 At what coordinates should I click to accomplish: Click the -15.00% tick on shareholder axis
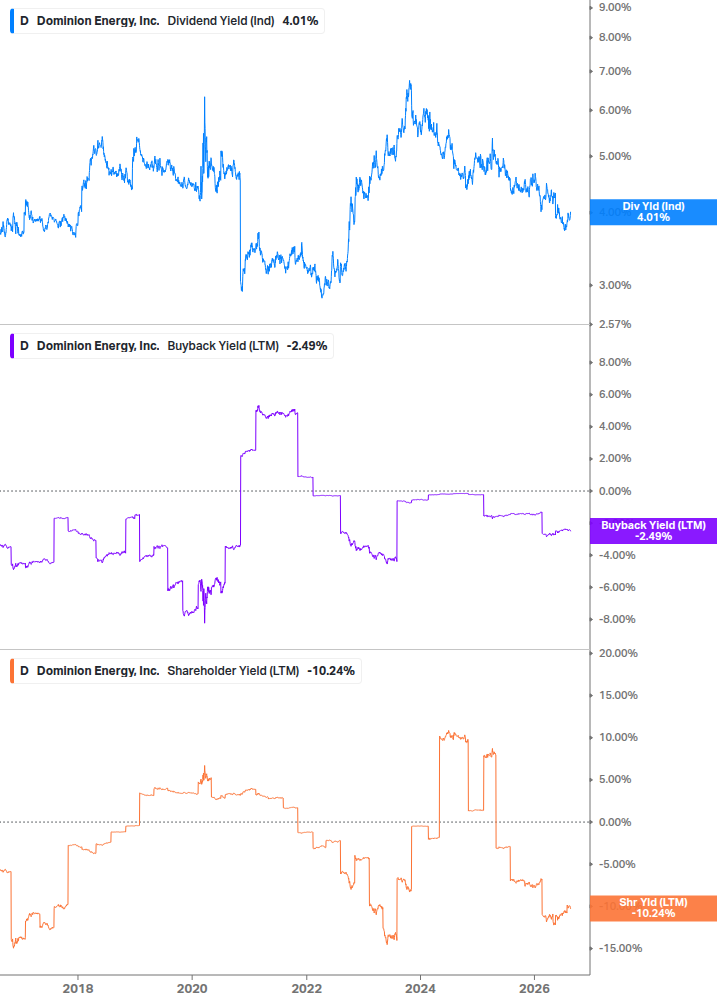coord(620,948)
